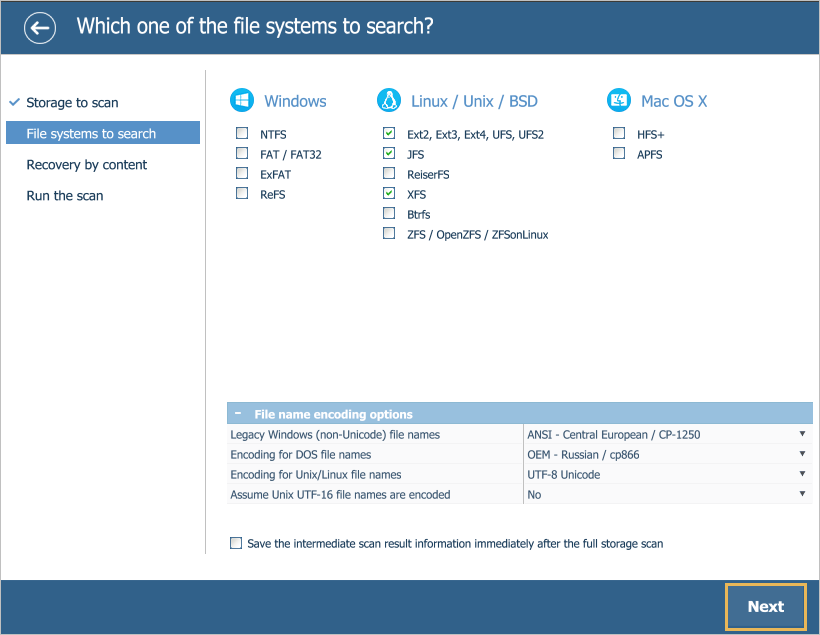Open Legacy Windows file names encoding dropdown
820x635 pixels.
click(x=667, y=434)
